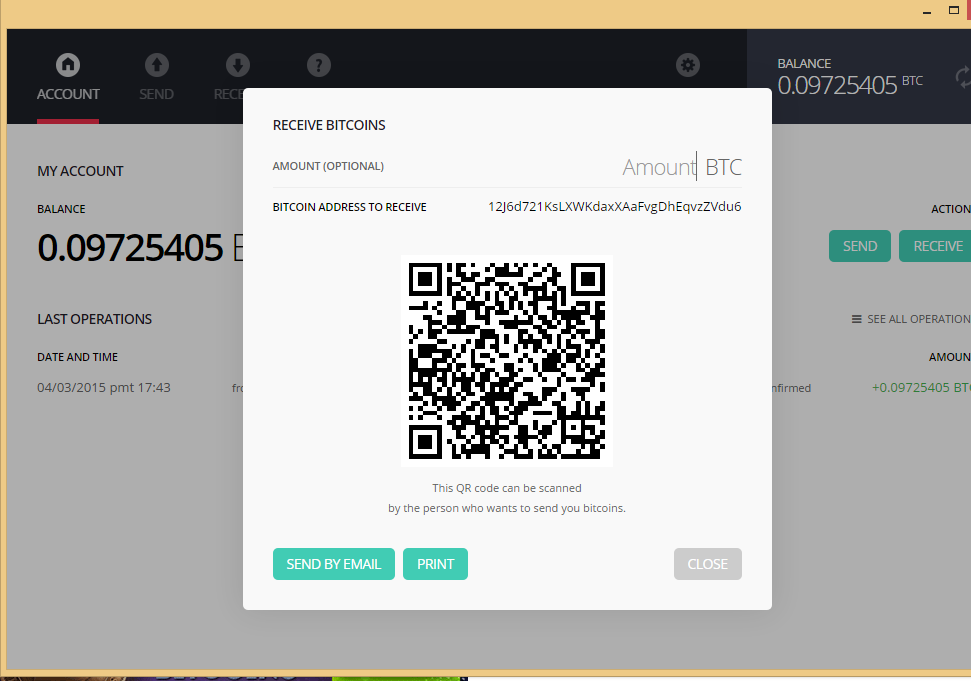Click the Receive down-arrow icon in navigation

click(x=237, y=66)
